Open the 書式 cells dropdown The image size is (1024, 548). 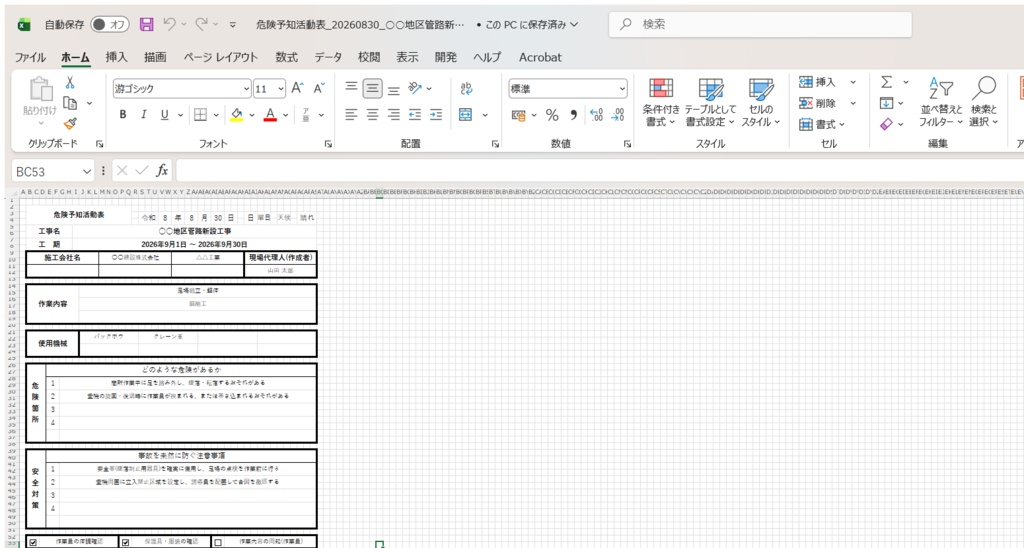point(822,124)
